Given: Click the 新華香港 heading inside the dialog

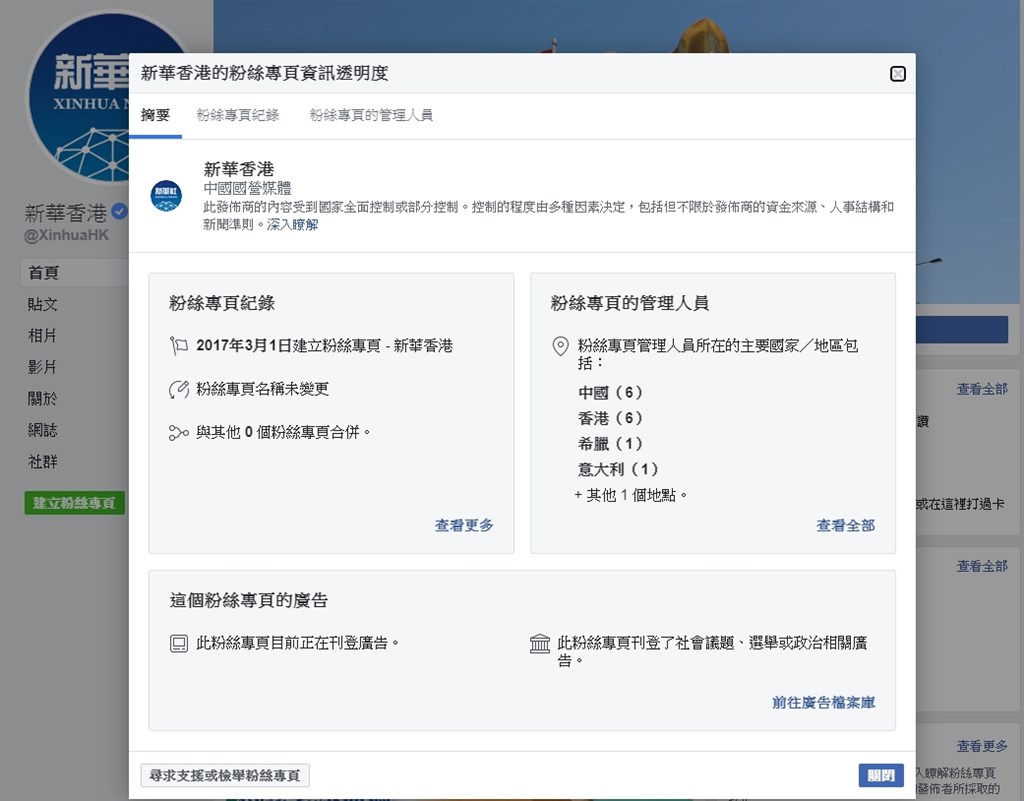Looking at the screenshot, I should coord(238,169).
